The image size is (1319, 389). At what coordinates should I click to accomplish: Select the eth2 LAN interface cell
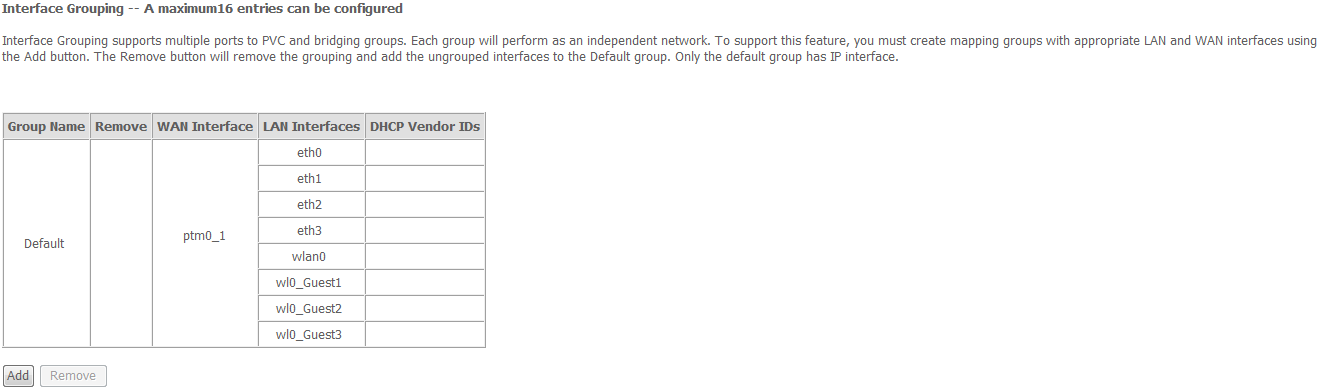311,205
